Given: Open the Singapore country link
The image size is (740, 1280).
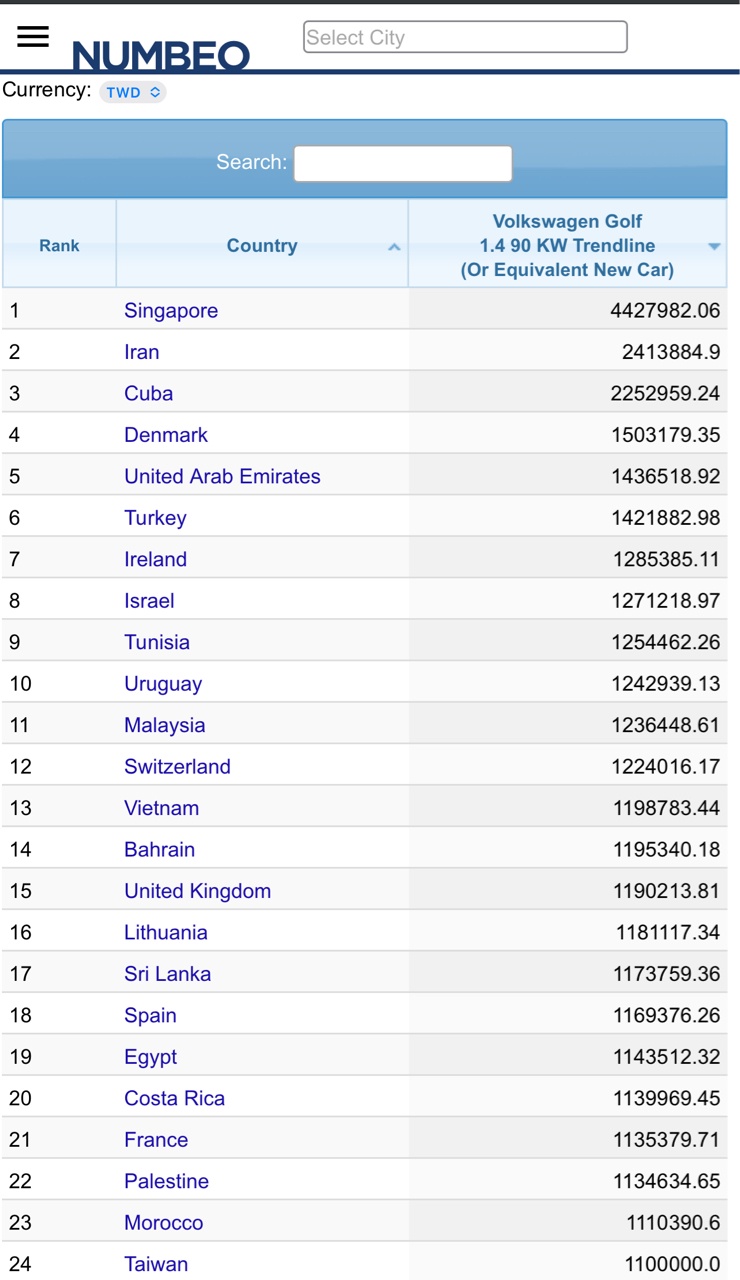Looking at the screenshot, I should click(x=171, y=310).
